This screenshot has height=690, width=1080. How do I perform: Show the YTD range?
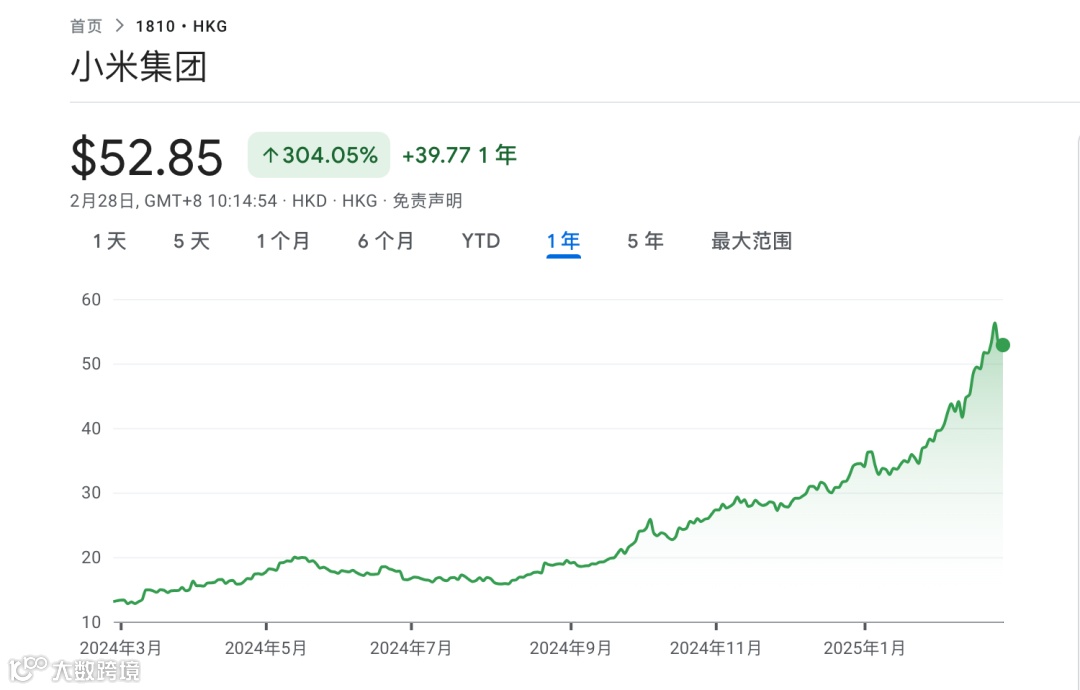tap(481, 241)
